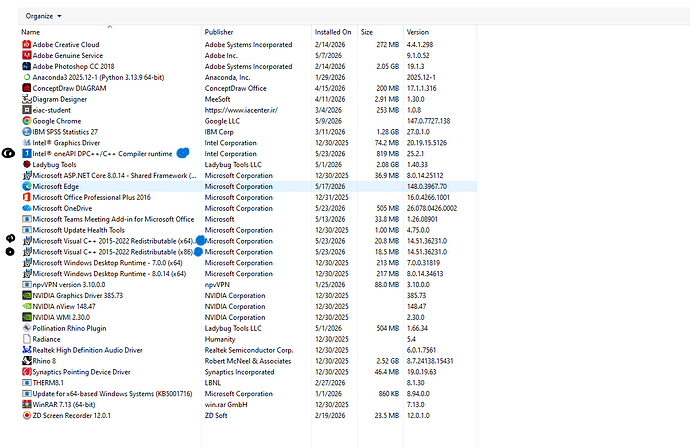Open the Organize dropdown menu

(x=43, y=16)
